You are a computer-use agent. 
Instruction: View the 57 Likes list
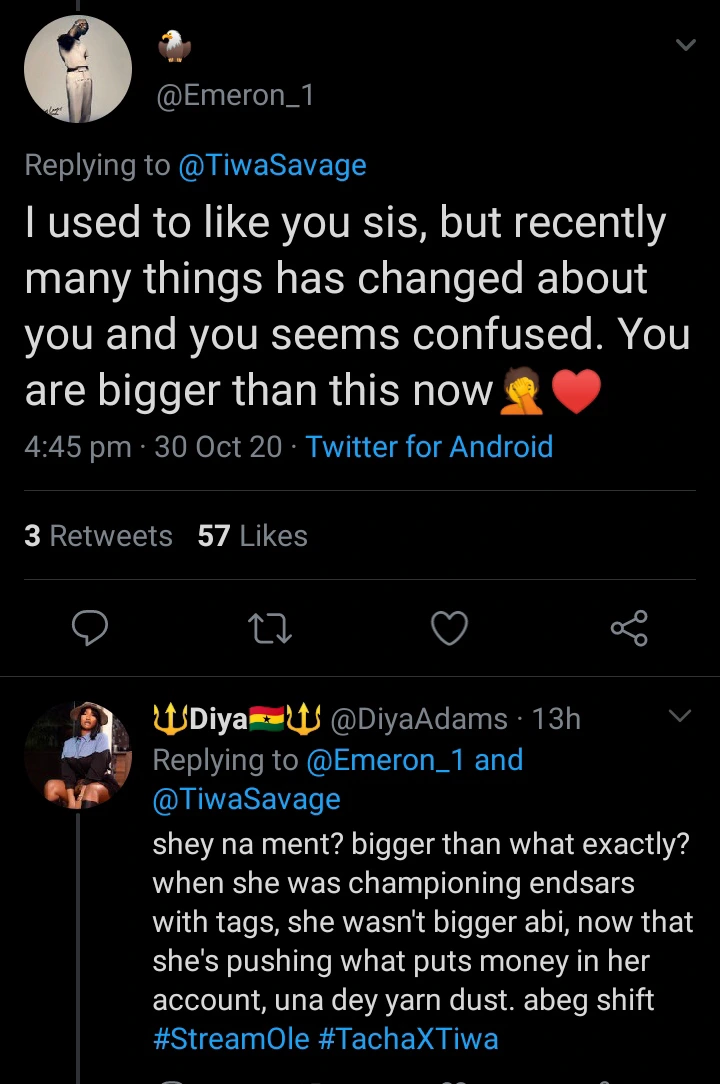(x=252, y=536)
